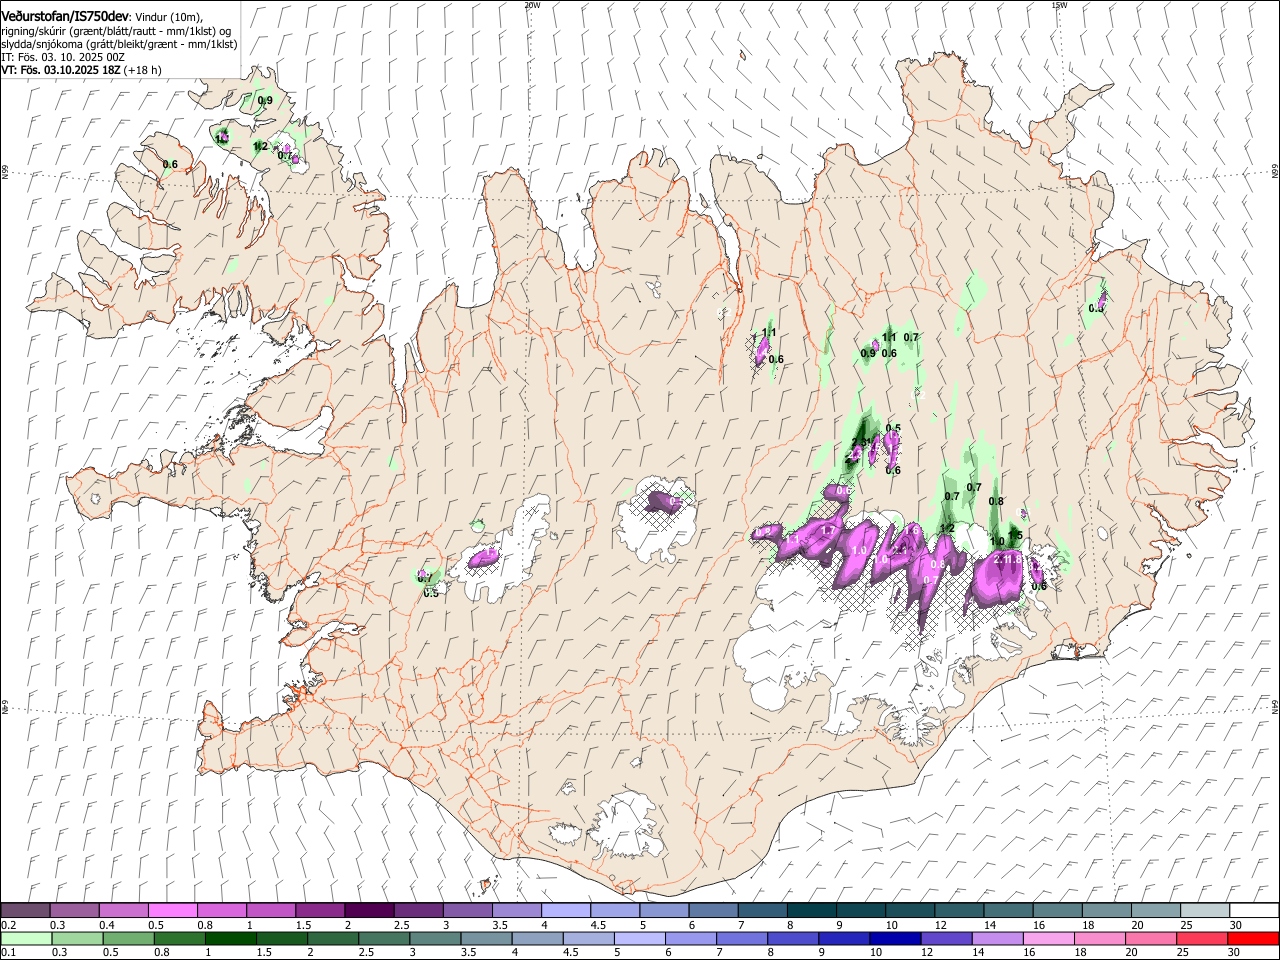Pick the grey-purple 0.2 snow legend swatch
Image resolution: width=1280 pixels, height=960 pixels.
tap(25, 910)
